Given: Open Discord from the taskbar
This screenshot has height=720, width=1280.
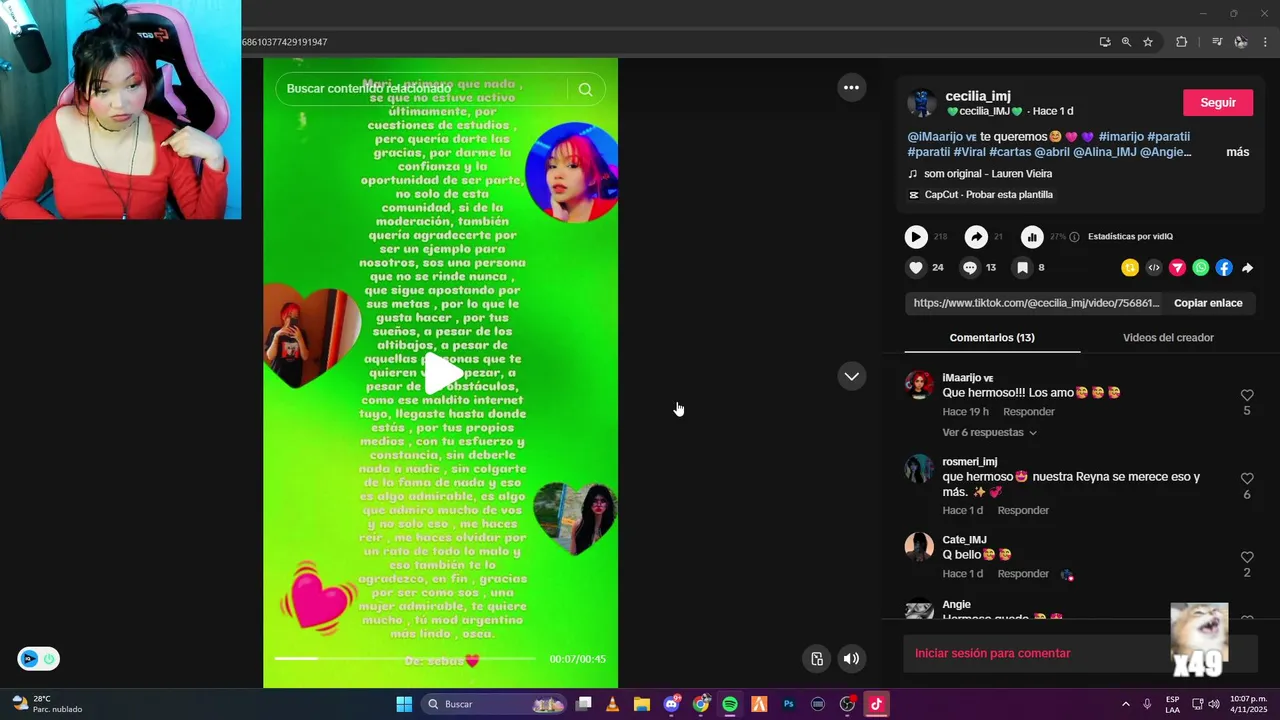Looking at the screenshot, I should (672, 704).
